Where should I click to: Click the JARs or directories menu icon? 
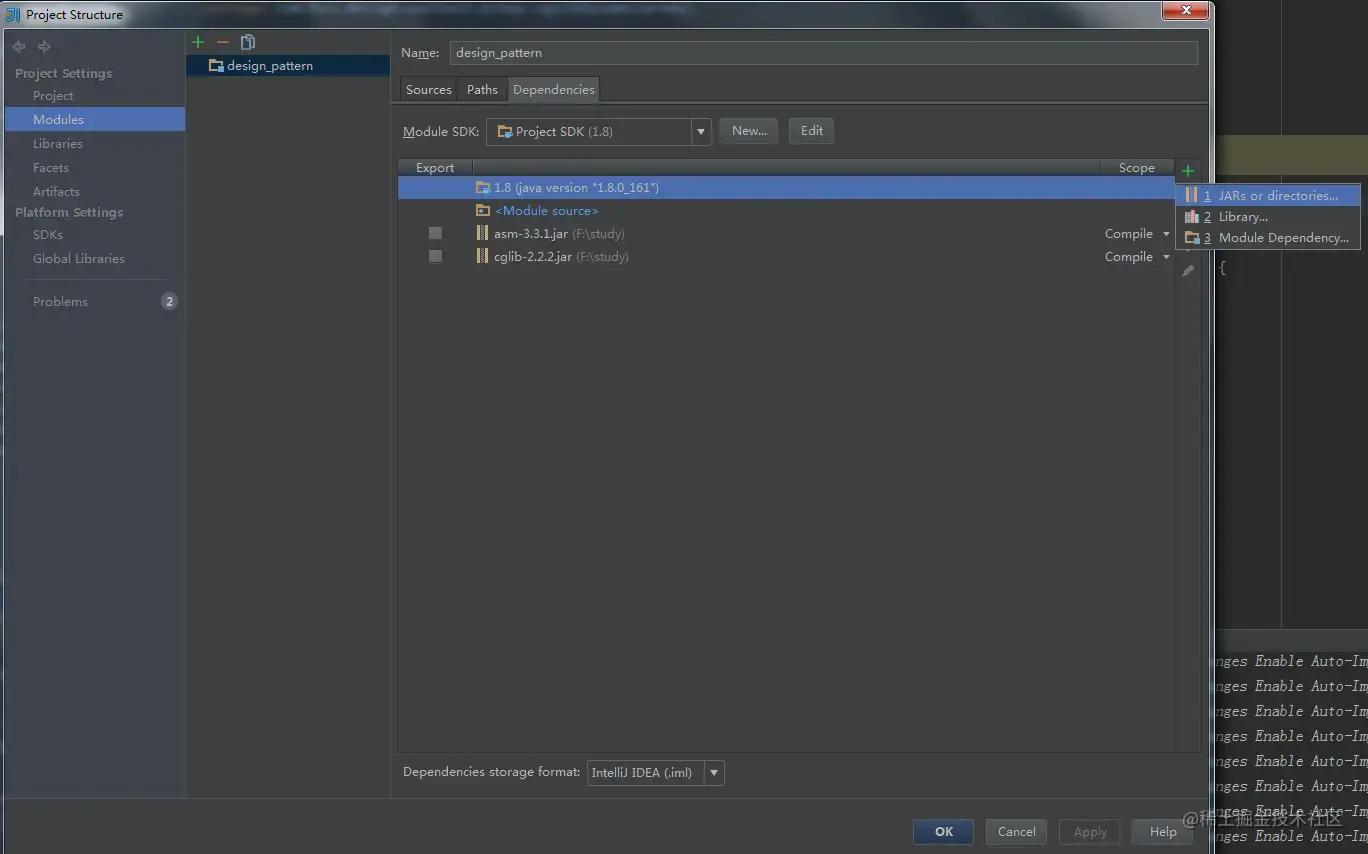point(1191,195)
